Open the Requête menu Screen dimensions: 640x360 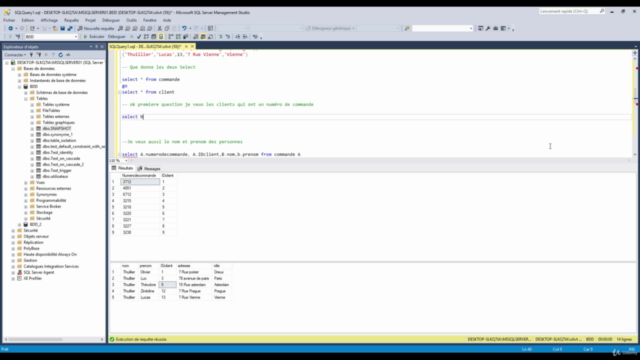pos(71,20)
